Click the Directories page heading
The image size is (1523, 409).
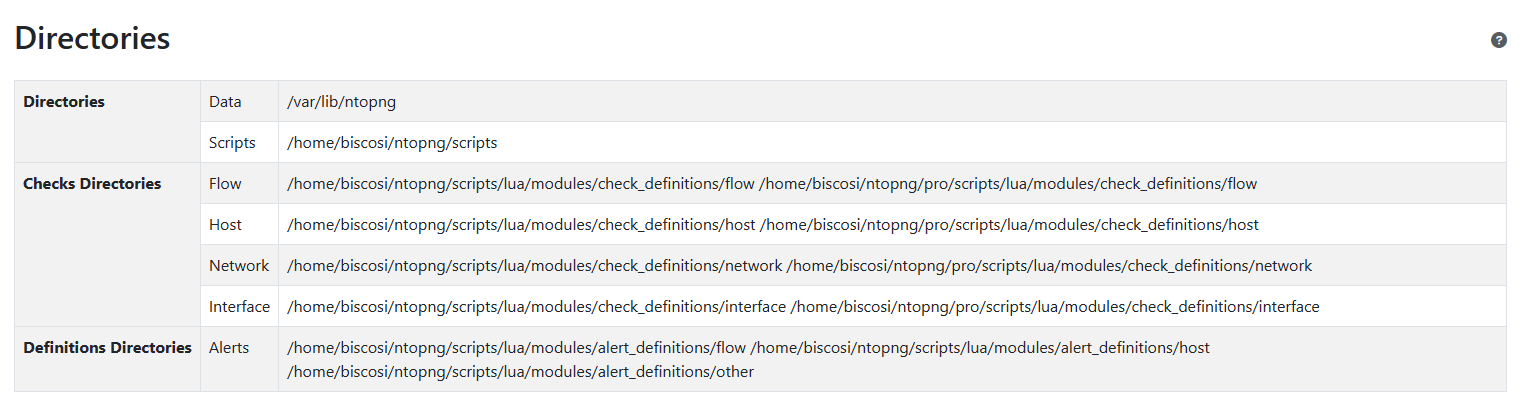pos(92,39)
